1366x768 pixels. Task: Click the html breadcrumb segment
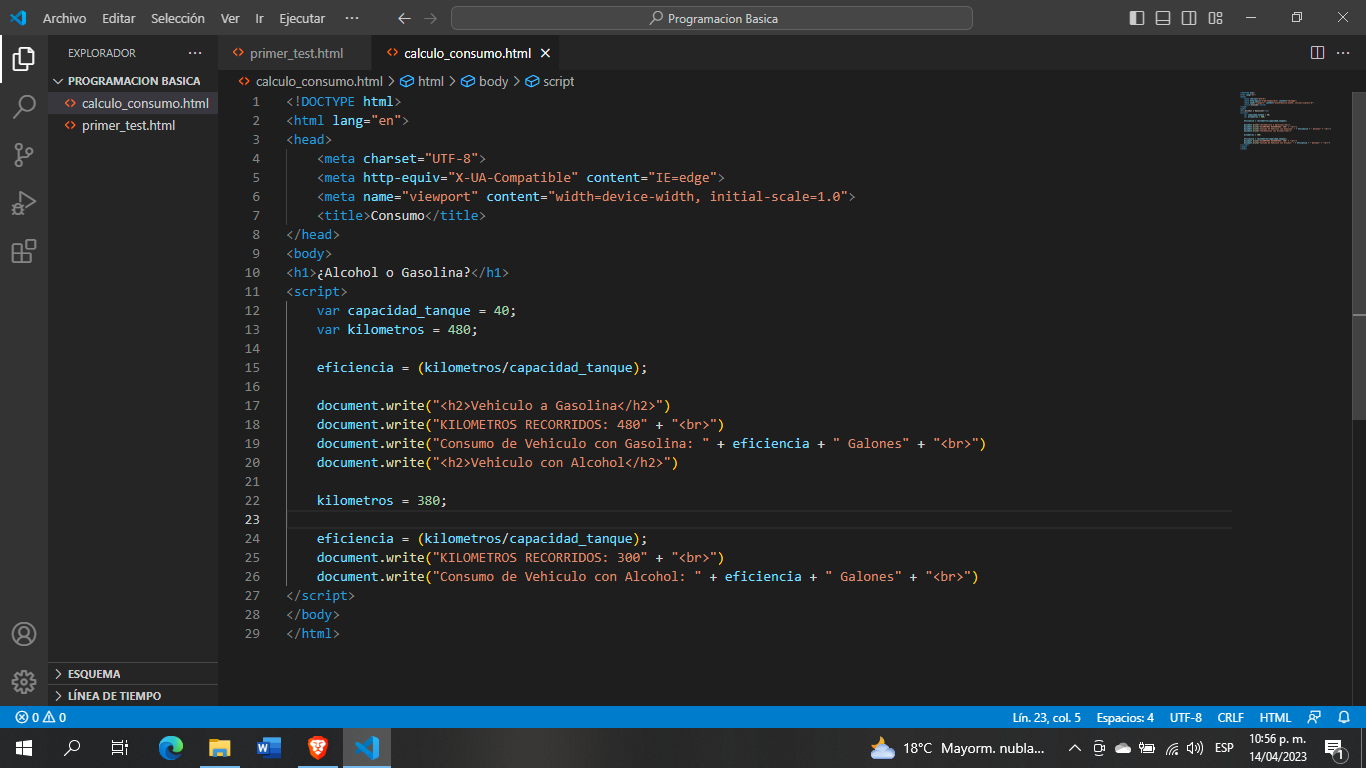[423, 81]
